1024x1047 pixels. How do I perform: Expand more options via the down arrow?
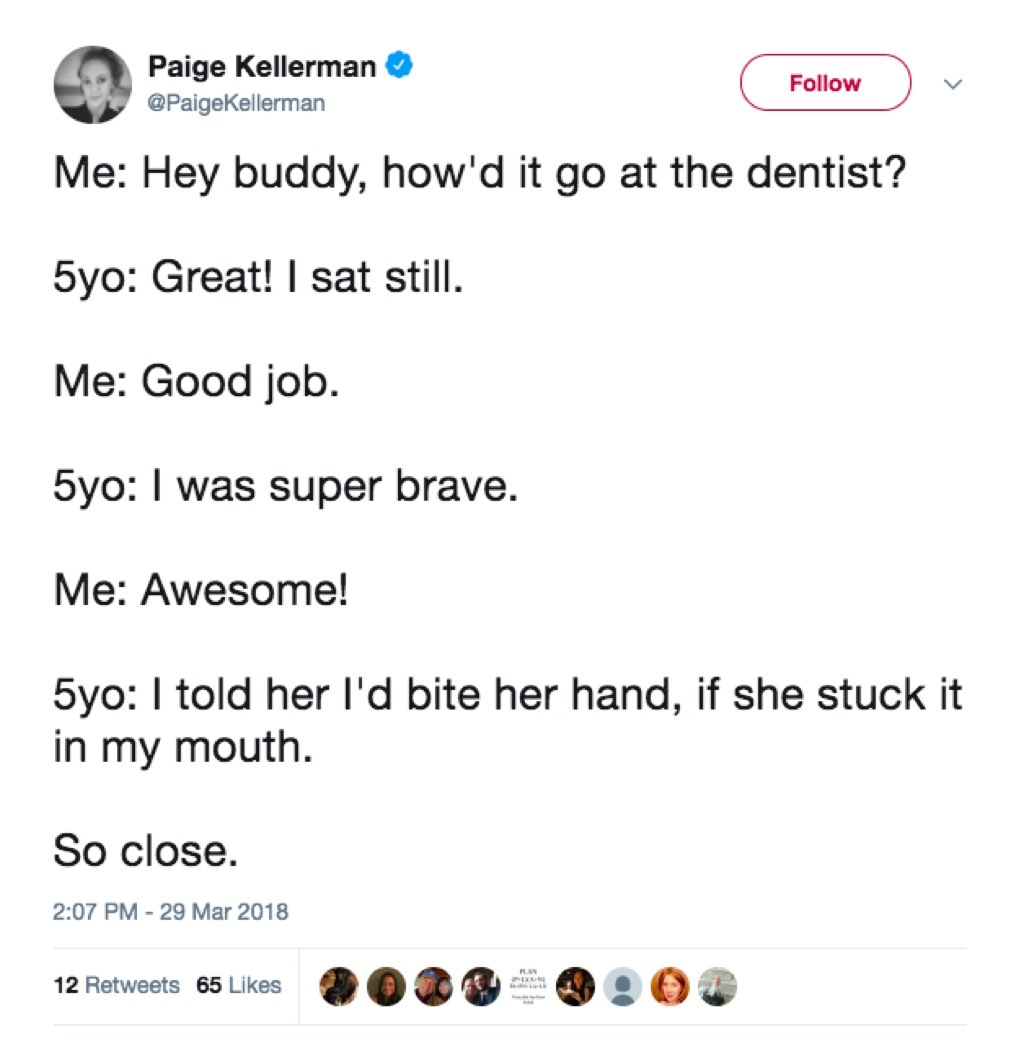tap(954, 85)
